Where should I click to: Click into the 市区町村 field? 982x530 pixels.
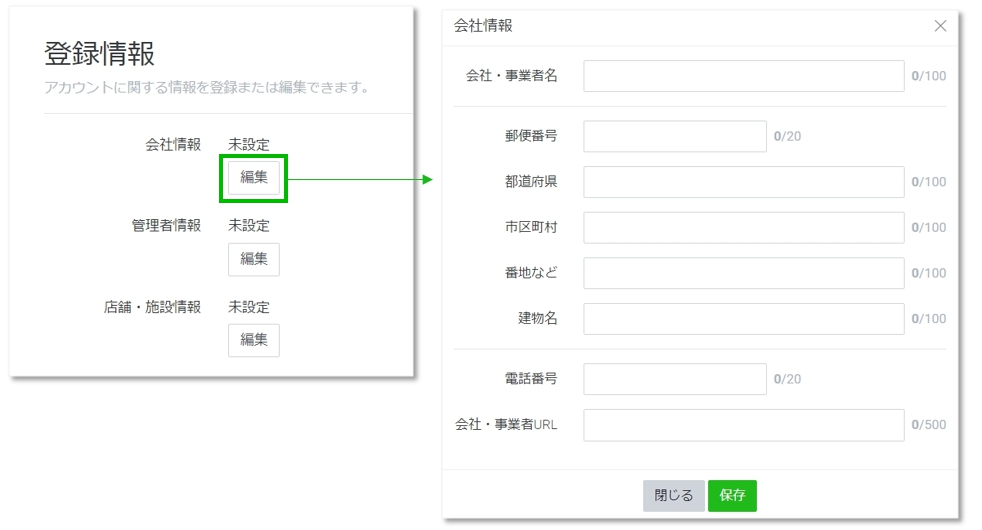tap(743, 227)
